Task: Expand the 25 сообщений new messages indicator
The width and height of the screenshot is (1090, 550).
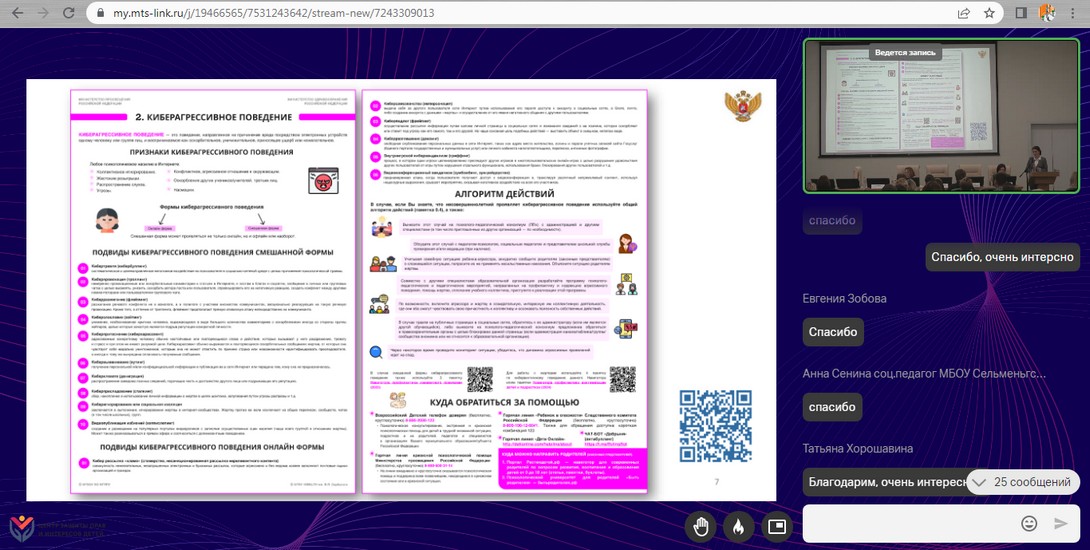Action: point(1023,482)
